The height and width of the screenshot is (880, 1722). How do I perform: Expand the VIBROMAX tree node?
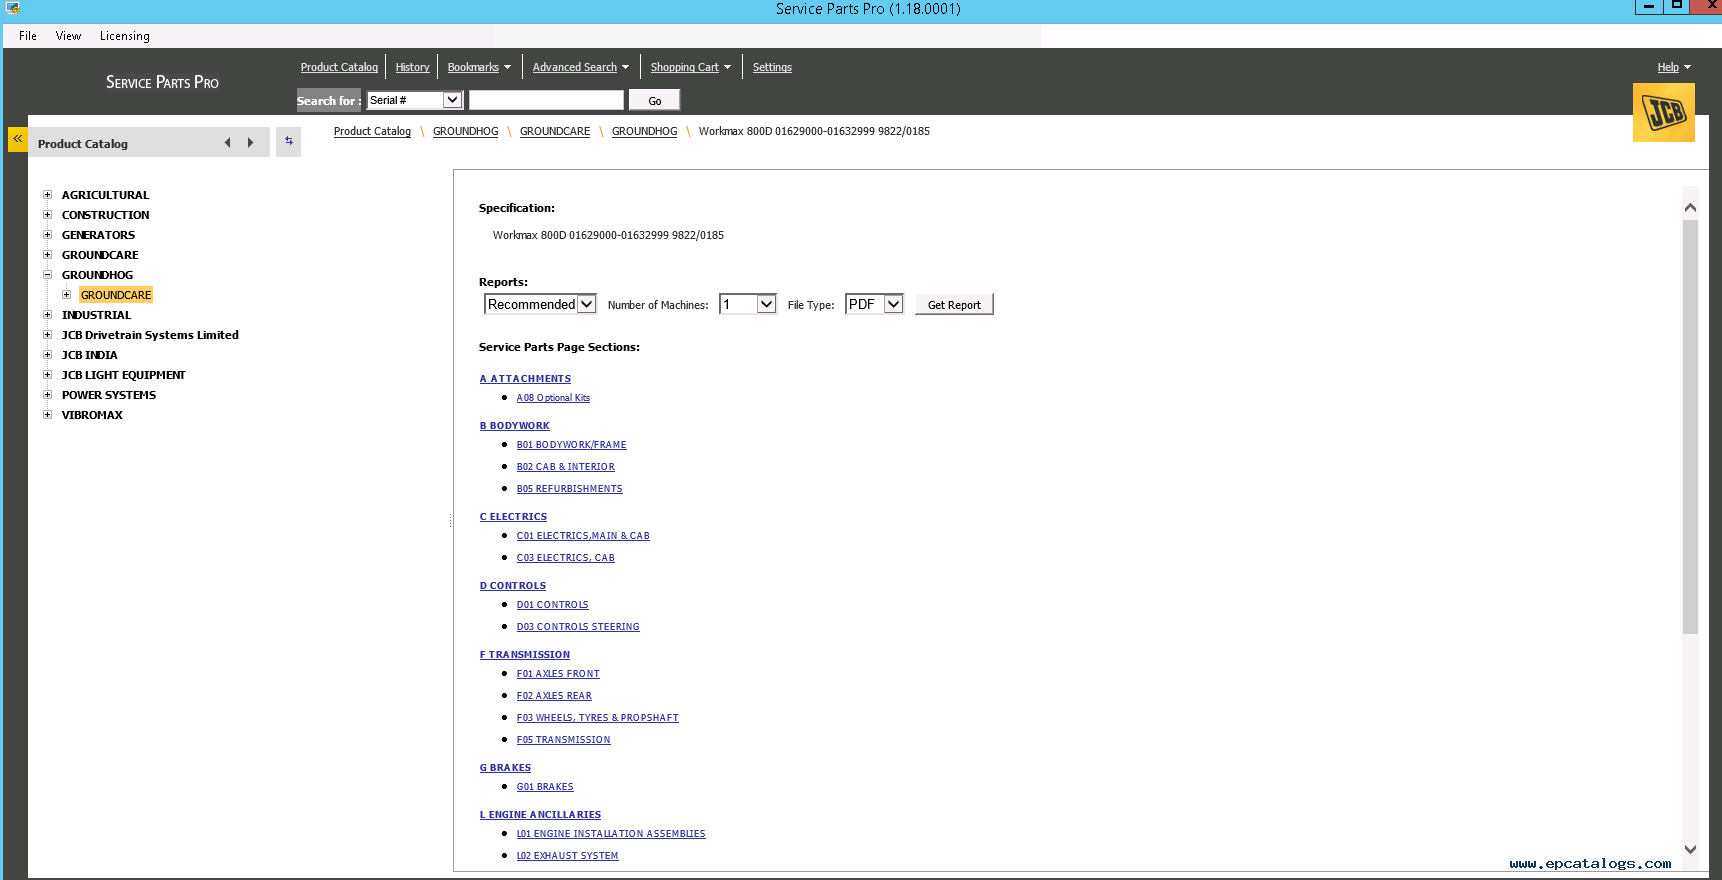pos(47,415)
